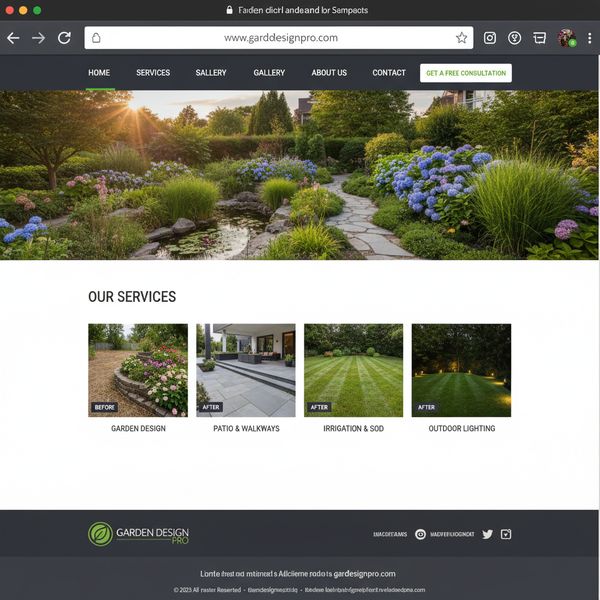Open the Services navigation item

click(x=153, y=73)
